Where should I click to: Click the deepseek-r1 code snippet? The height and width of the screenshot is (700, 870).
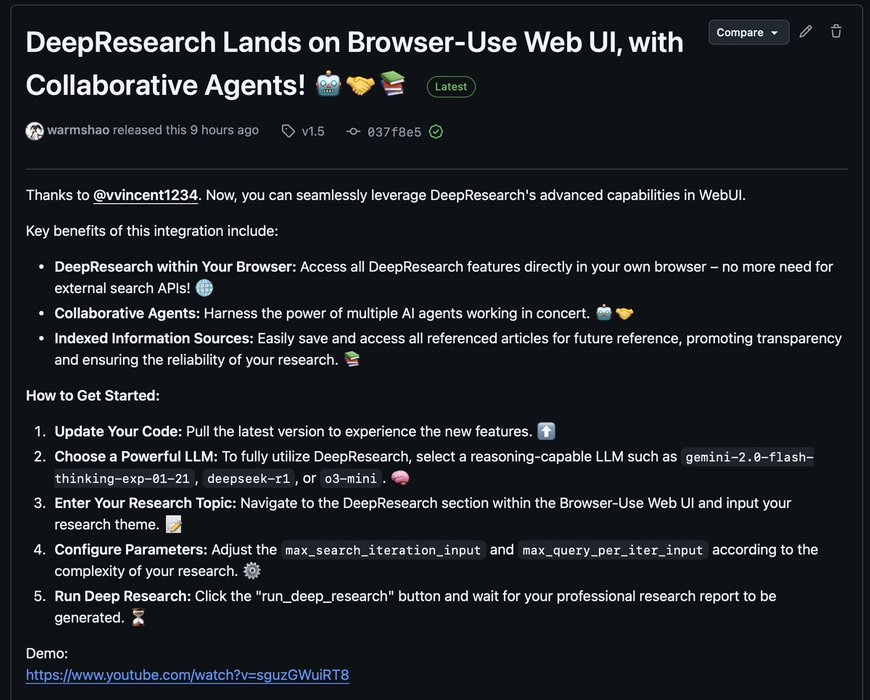coord(249,478)
